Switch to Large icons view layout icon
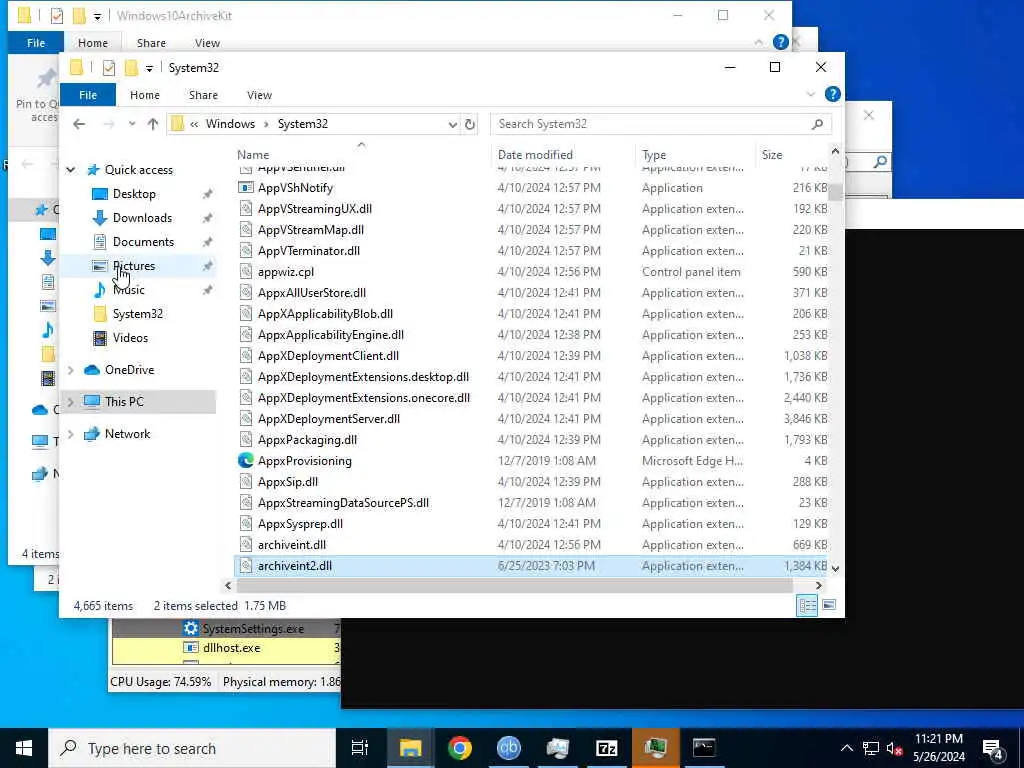 tap(829, 605)
